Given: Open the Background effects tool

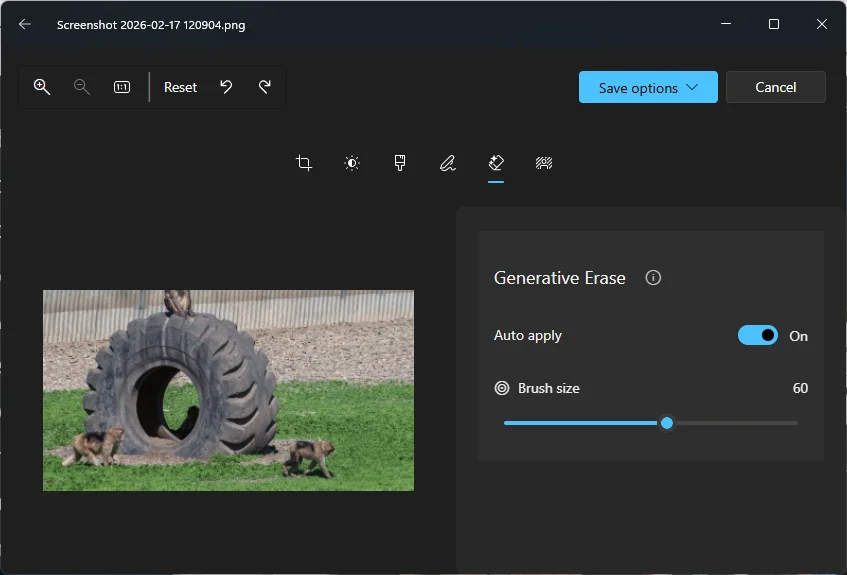Looking at the screenshot, I should [x=544, y=163].
